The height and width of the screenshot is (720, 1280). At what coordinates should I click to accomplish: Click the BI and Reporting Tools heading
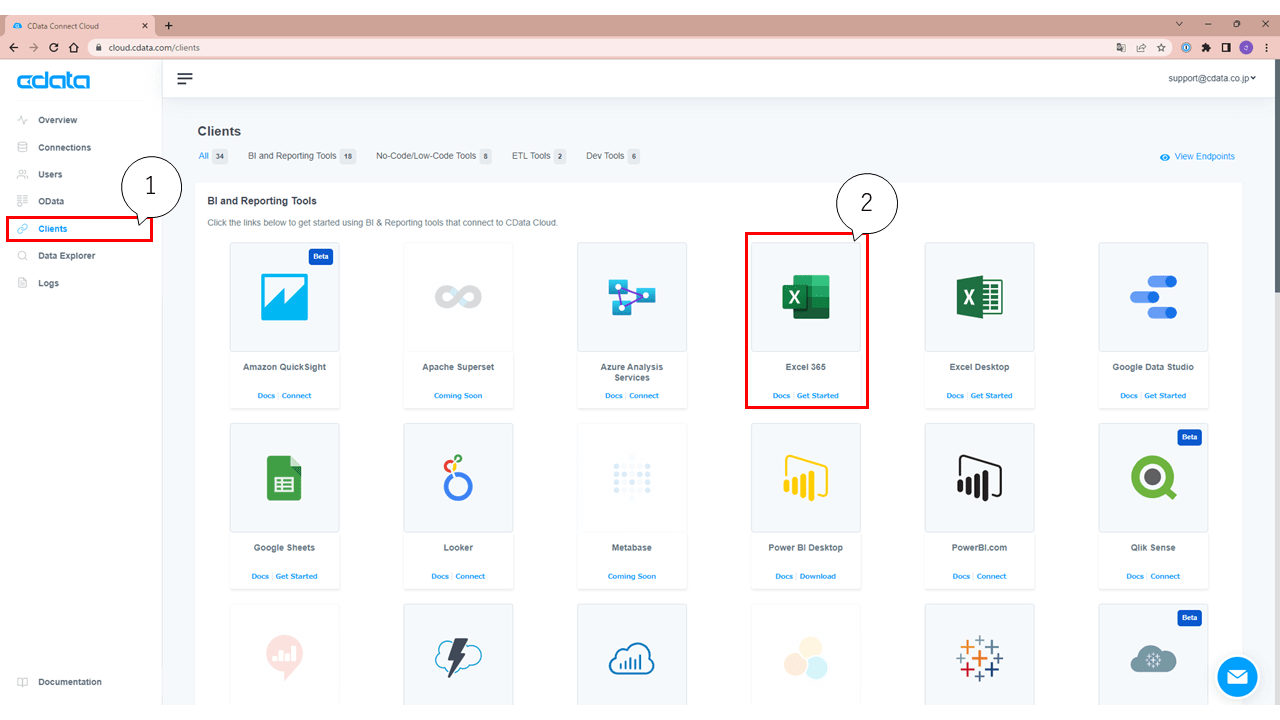262,201
